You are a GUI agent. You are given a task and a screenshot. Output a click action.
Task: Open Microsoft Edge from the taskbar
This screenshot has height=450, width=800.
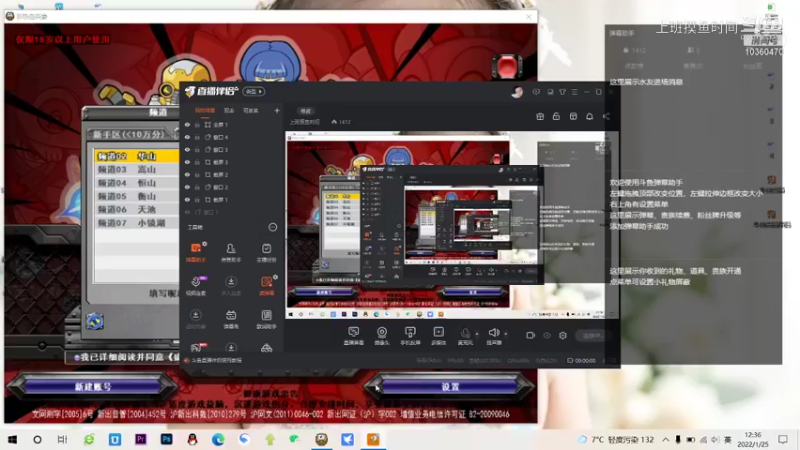coord(218,439)
